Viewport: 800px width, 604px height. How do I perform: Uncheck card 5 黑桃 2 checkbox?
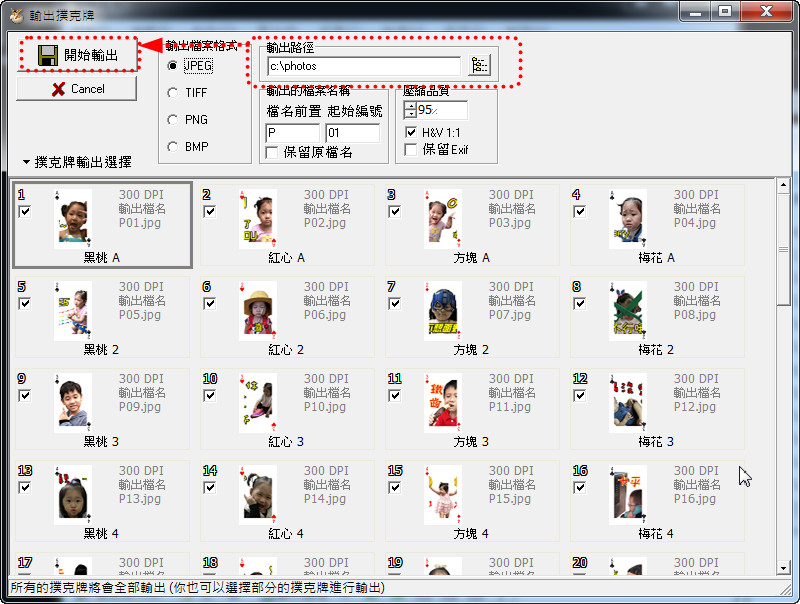pos(24,304)
